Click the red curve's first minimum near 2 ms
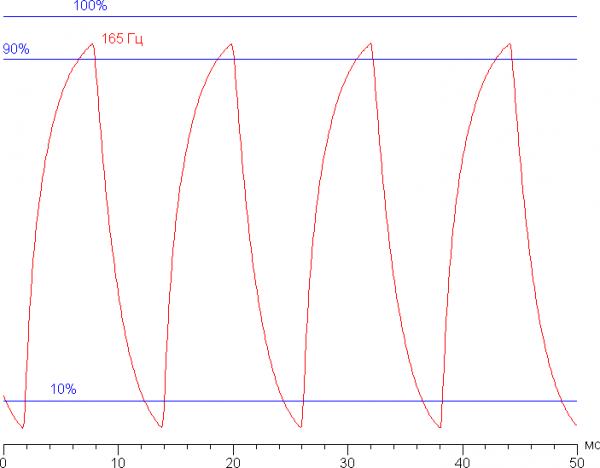Screen dimensions: 600x468 [x=24, y=428]
